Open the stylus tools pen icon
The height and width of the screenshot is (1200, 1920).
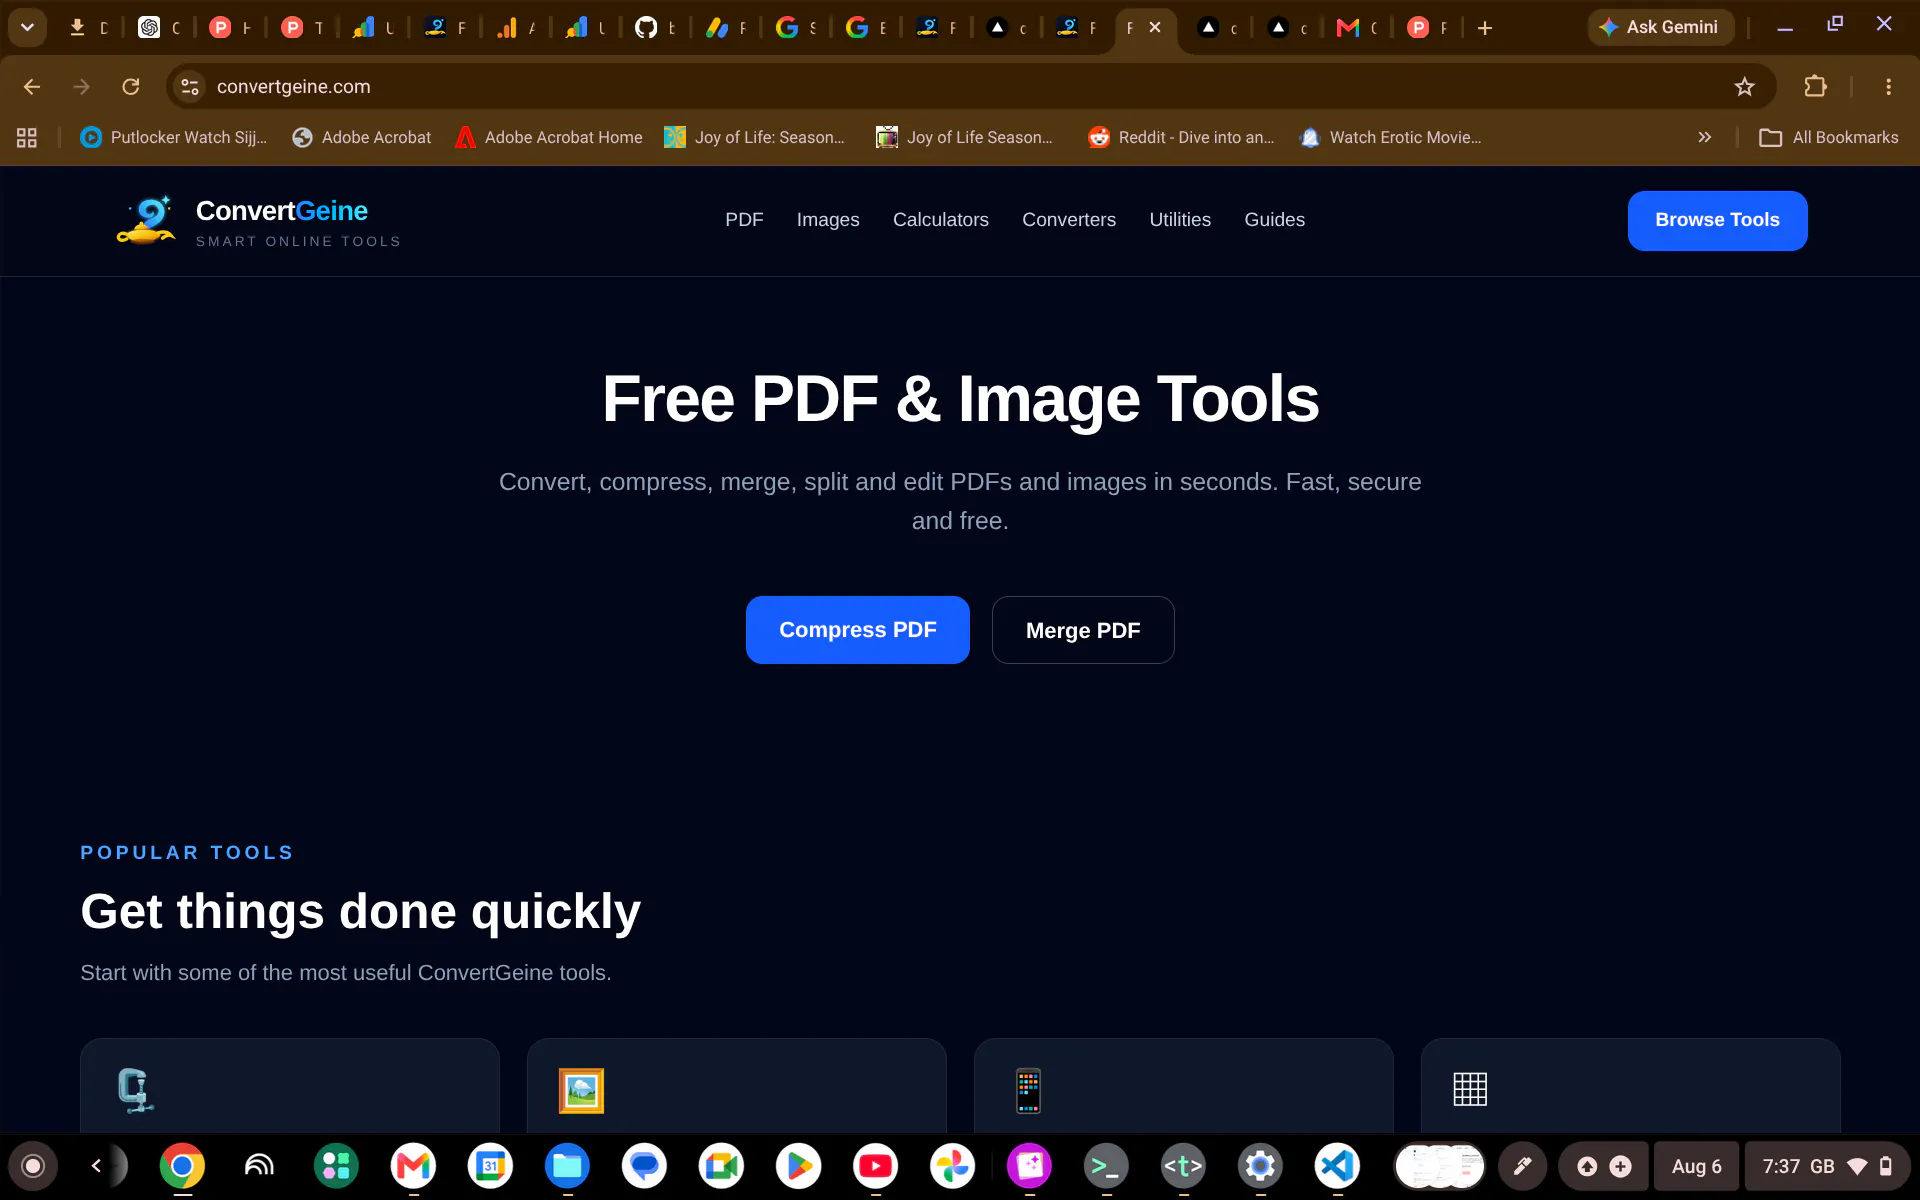click(1522, 1166)
